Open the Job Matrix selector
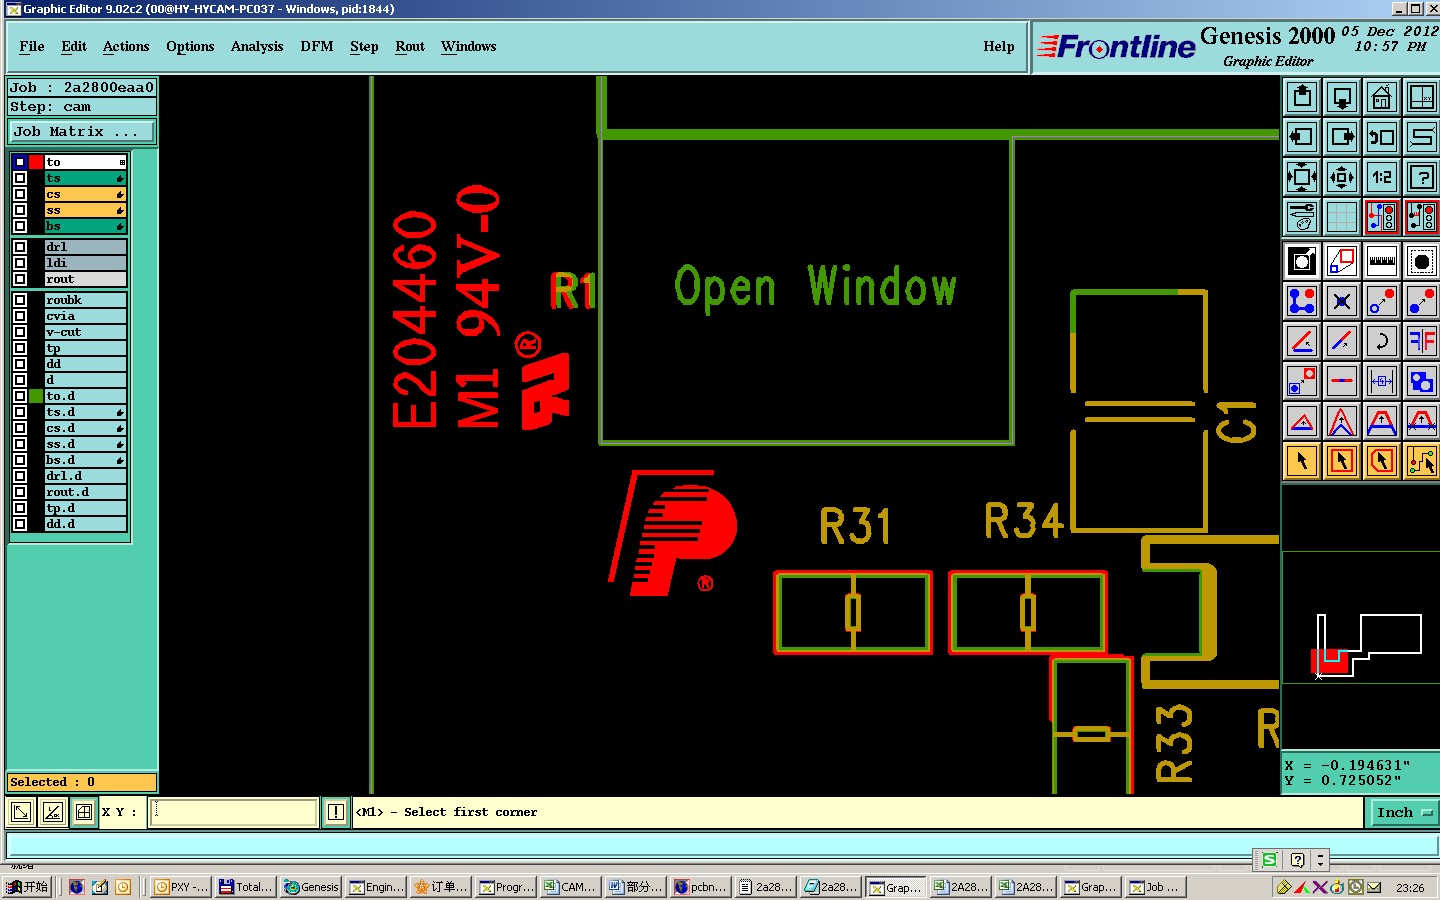 [x=82, y=132]
